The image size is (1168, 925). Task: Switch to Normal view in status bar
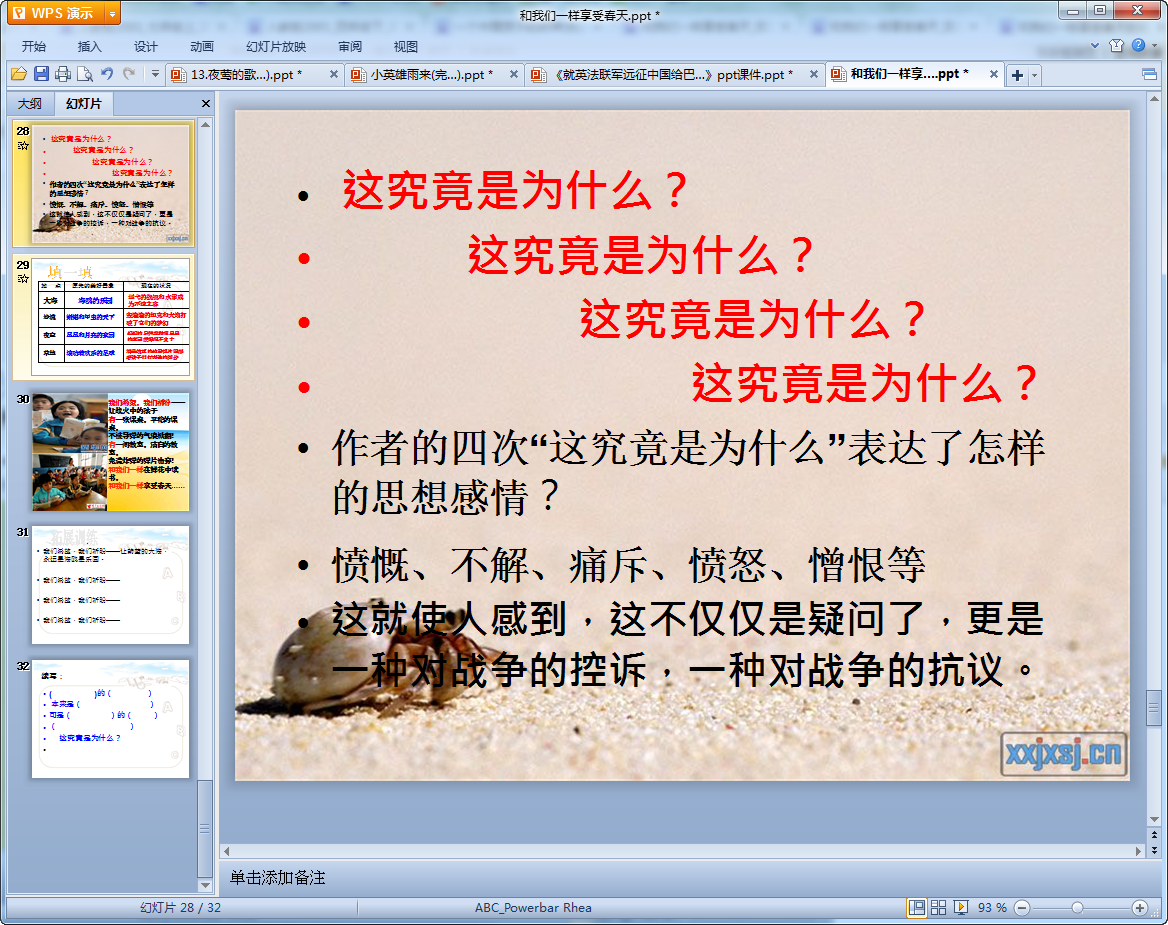[x=916, y=907]
